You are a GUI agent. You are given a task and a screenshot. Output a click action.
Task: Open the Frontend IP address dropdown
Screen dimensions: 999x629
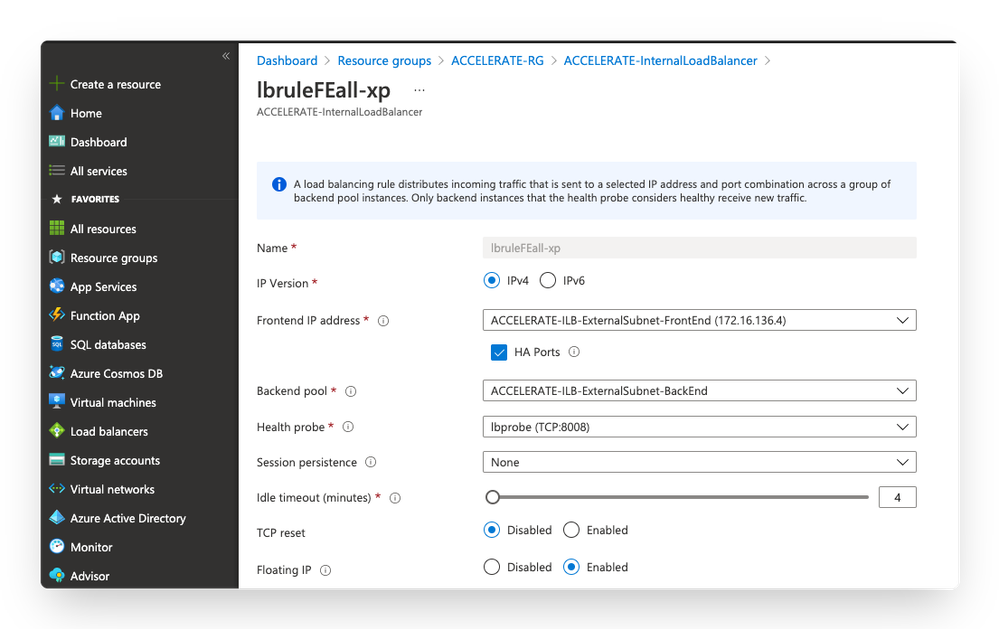pos(699,321)
